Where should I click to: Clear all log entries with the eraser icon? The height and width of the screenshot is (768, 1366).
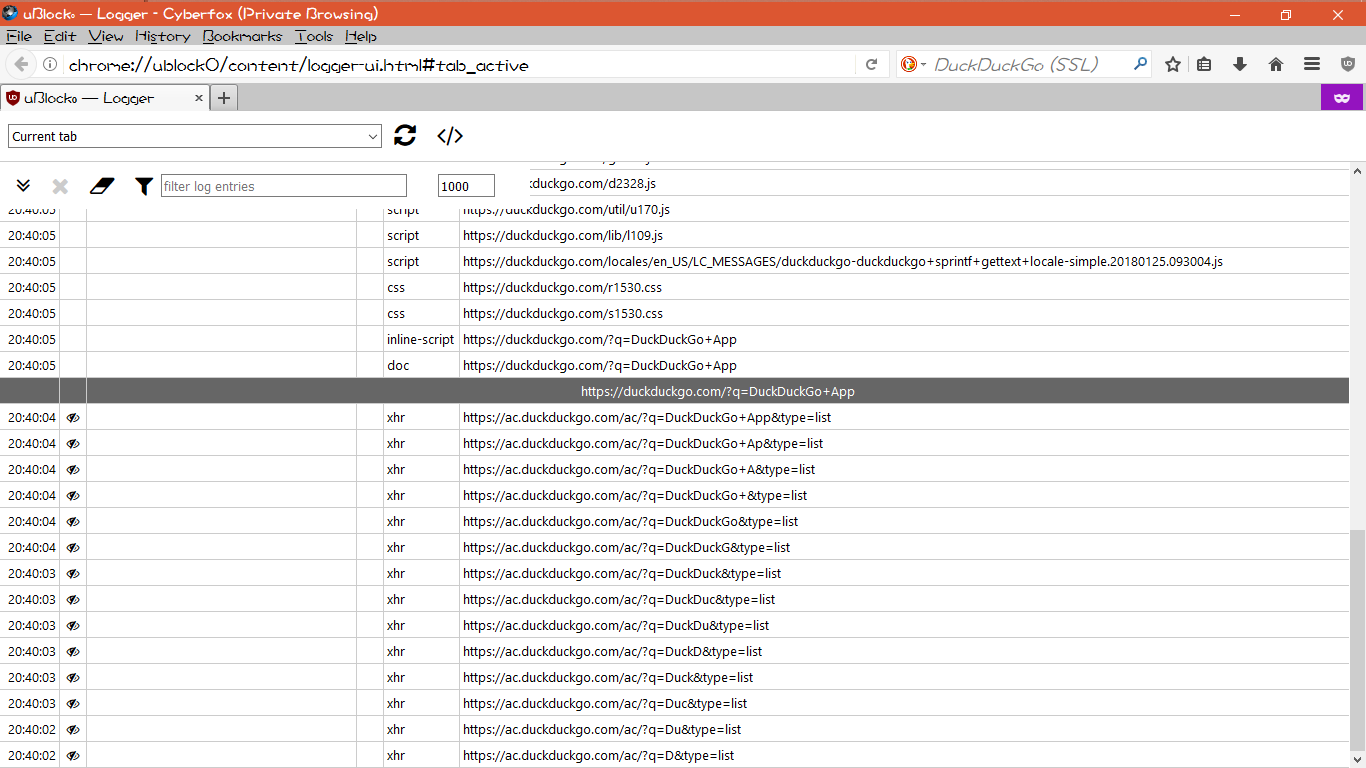point(101,185)
